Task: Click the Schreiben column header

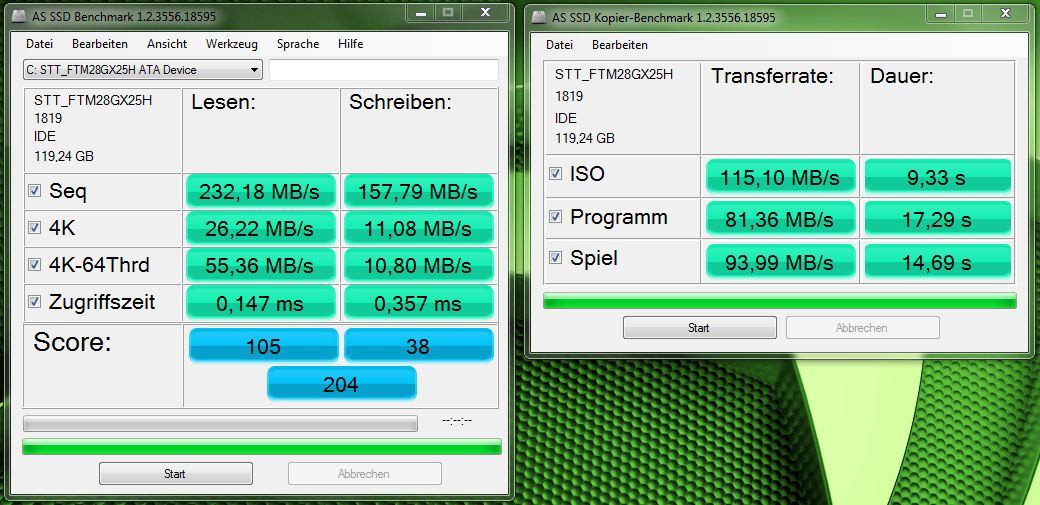Action: [400, 102]
